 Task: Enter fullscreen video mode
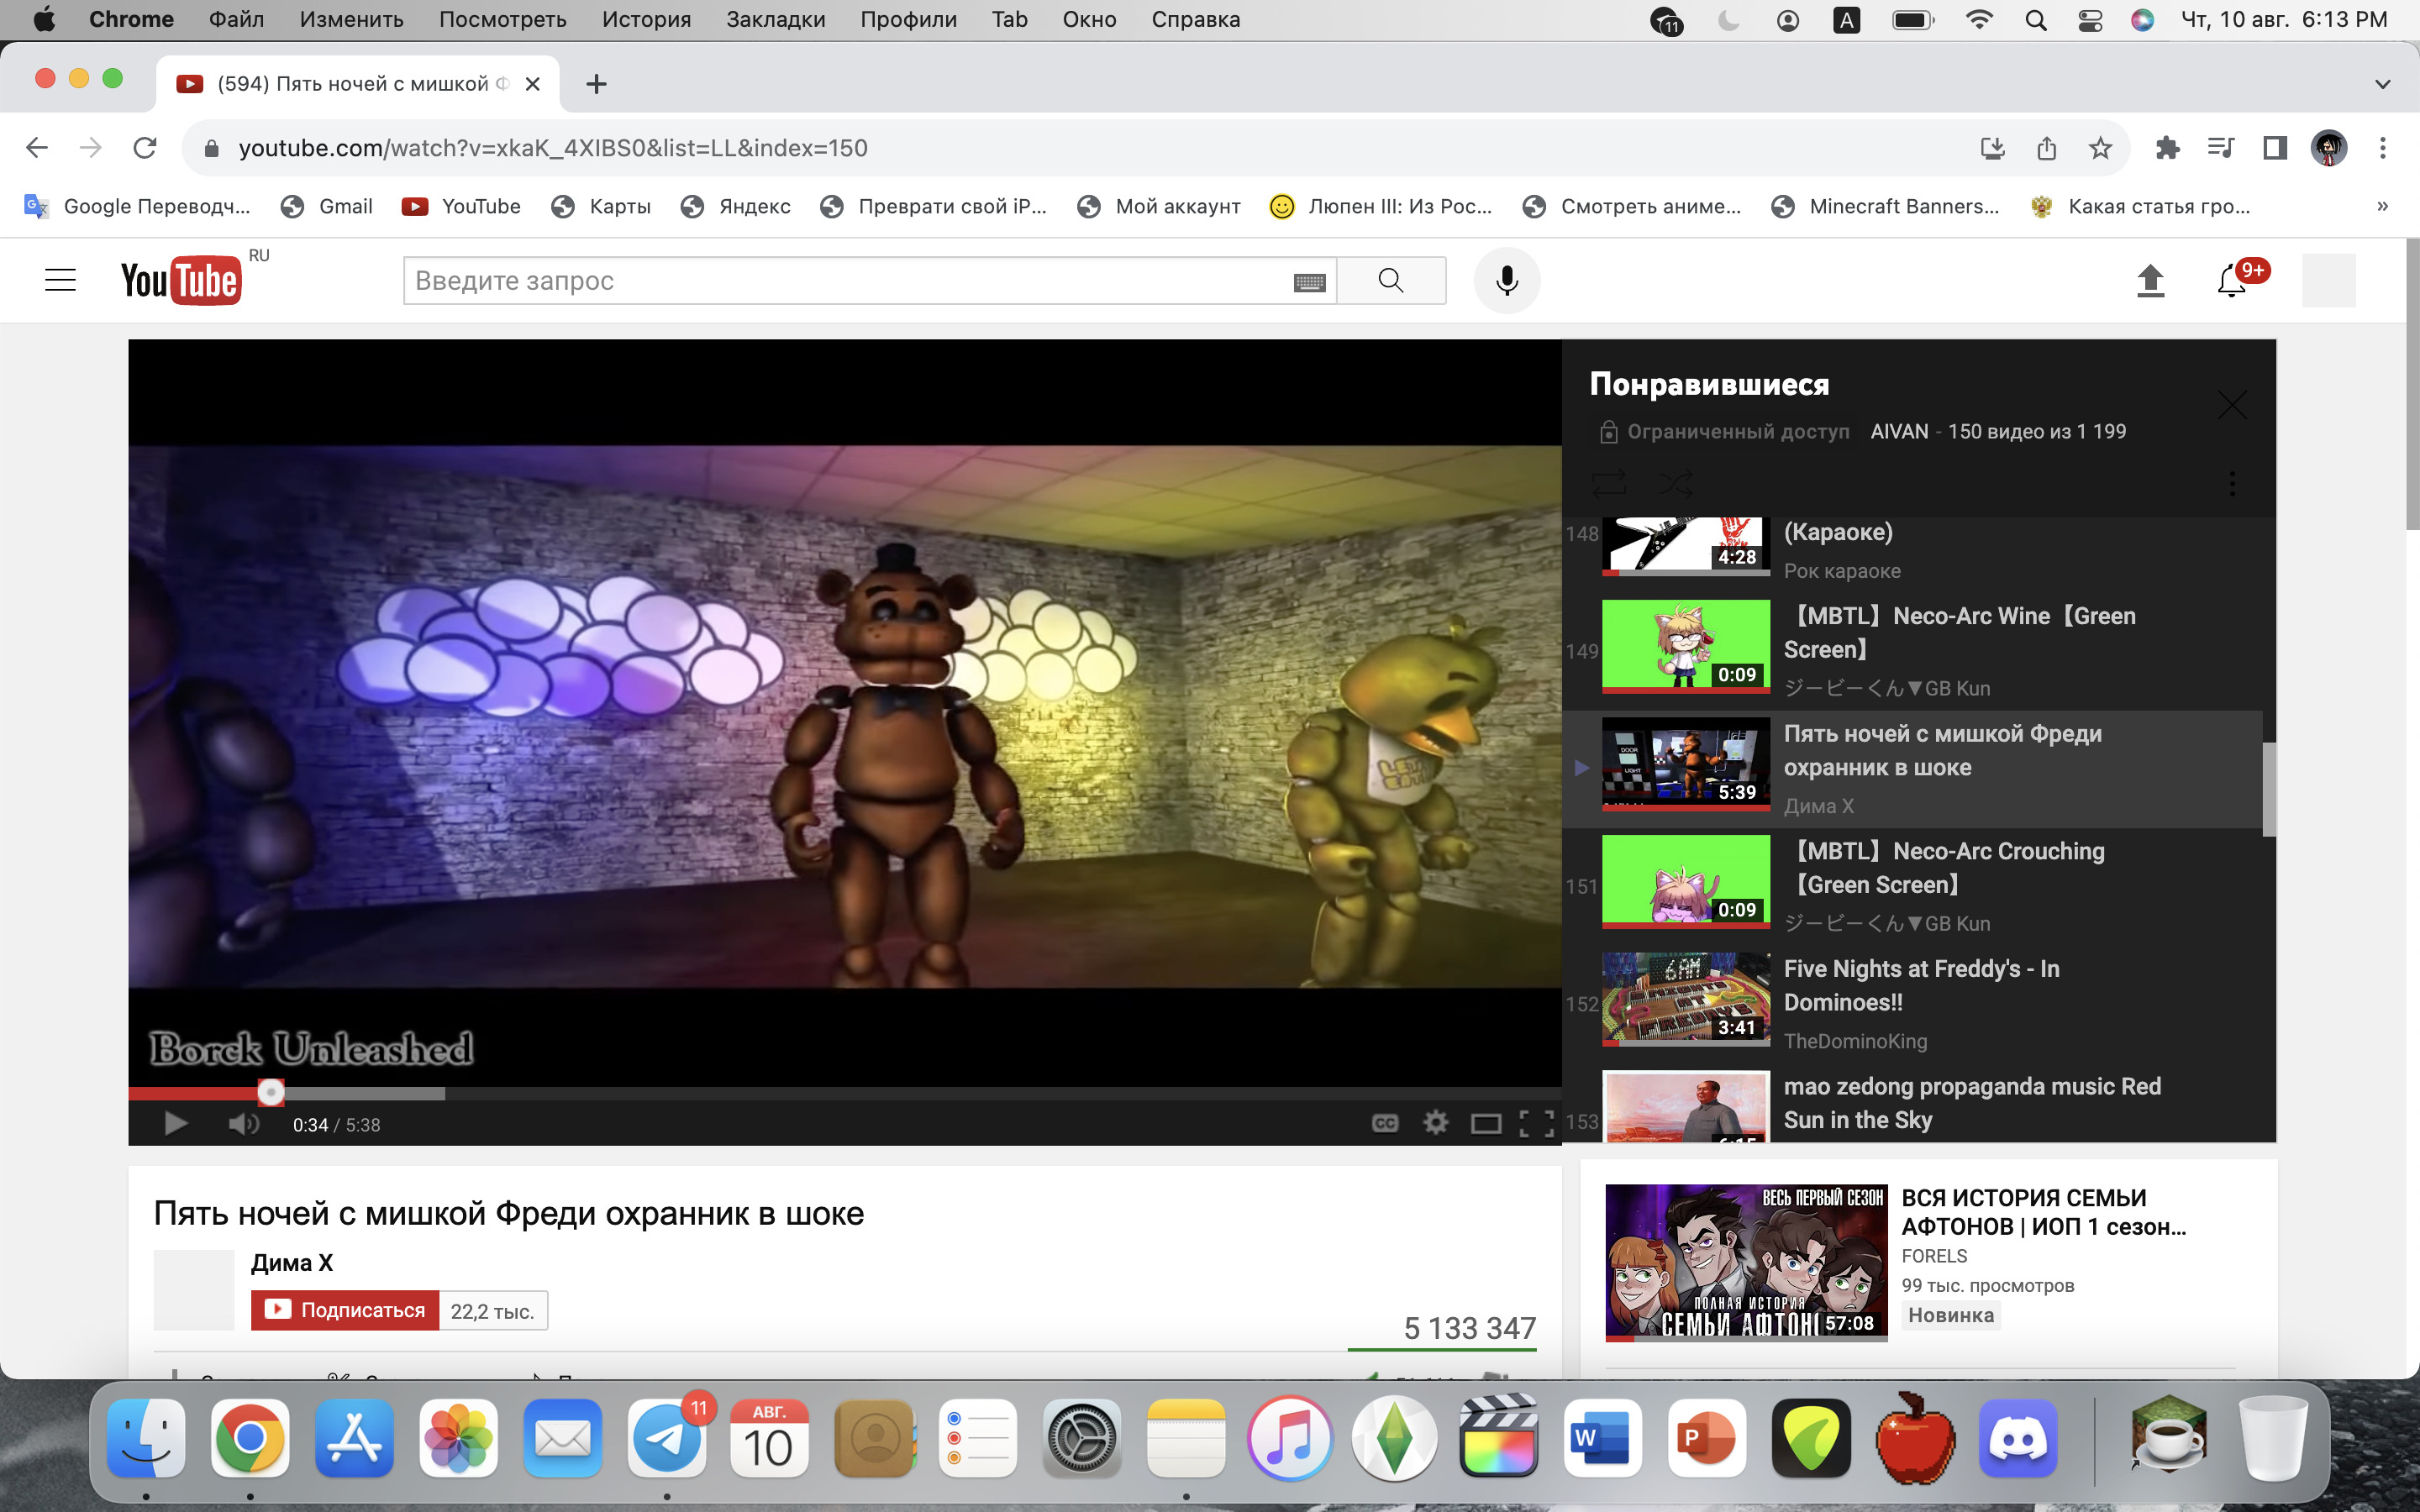tap(1536, 1123)
